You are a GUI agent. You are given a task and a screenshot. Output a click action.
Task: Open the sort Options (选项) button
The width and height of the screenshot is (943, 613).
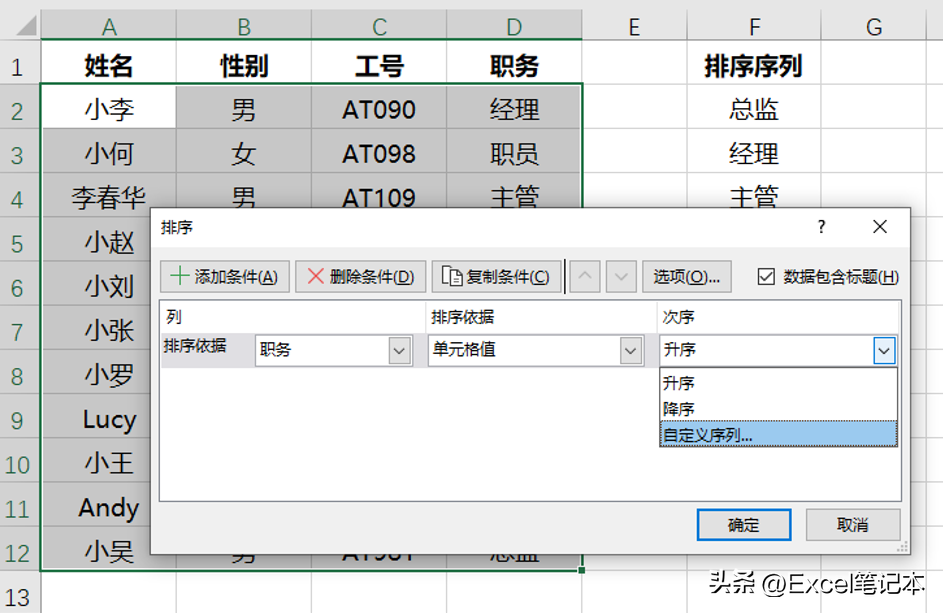pyautogui.click(x=687, y=277)
